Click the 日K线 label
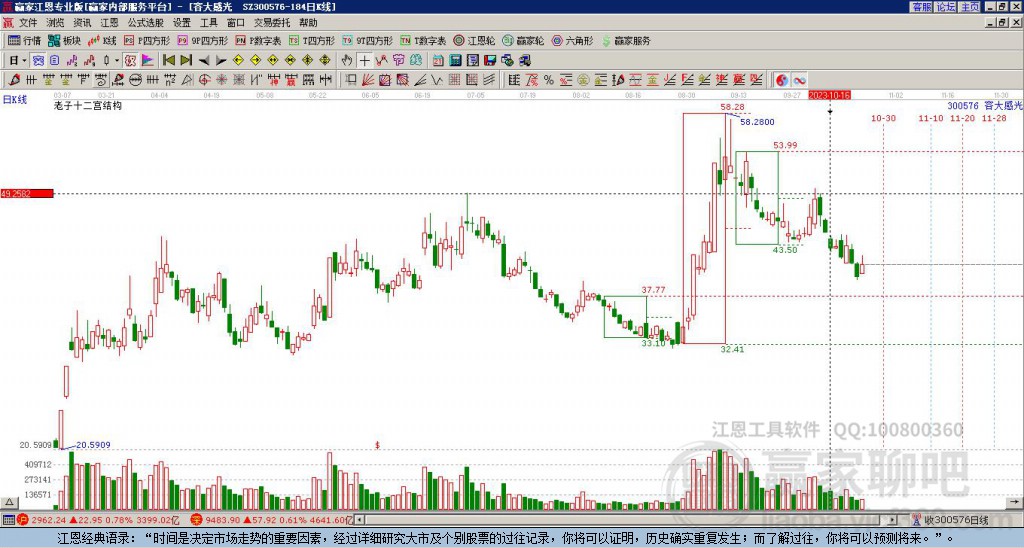1024x548 pixels. pos(14,99)
